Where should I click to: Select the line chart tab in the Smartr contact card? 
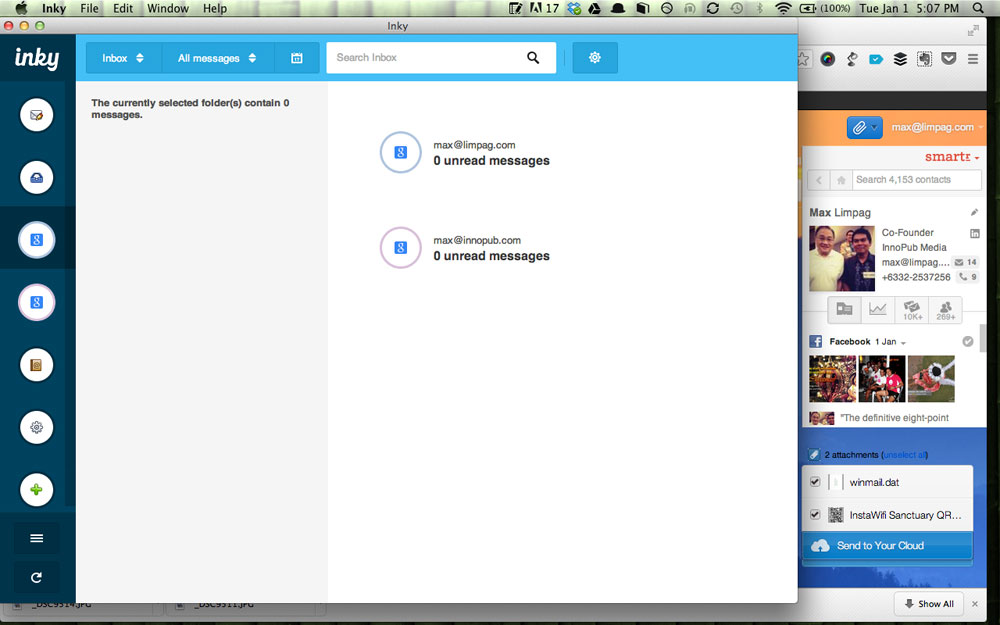pos(878,311)
